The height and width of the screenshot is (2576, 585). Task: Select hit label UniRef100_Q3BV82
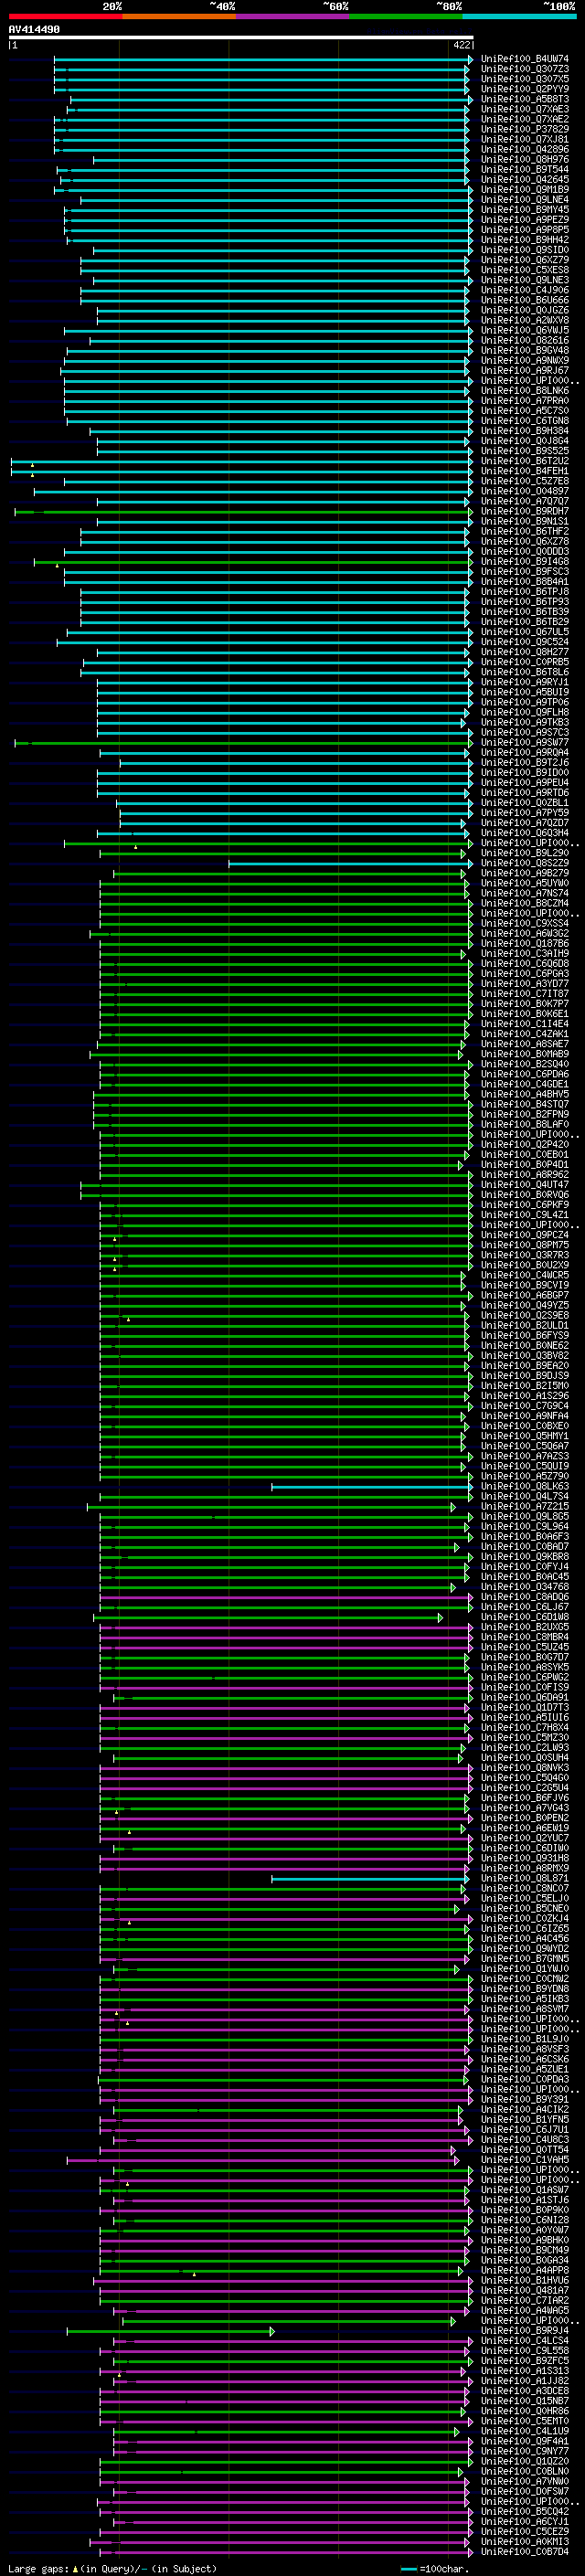pyautogui.click(x=525, y=1356)
